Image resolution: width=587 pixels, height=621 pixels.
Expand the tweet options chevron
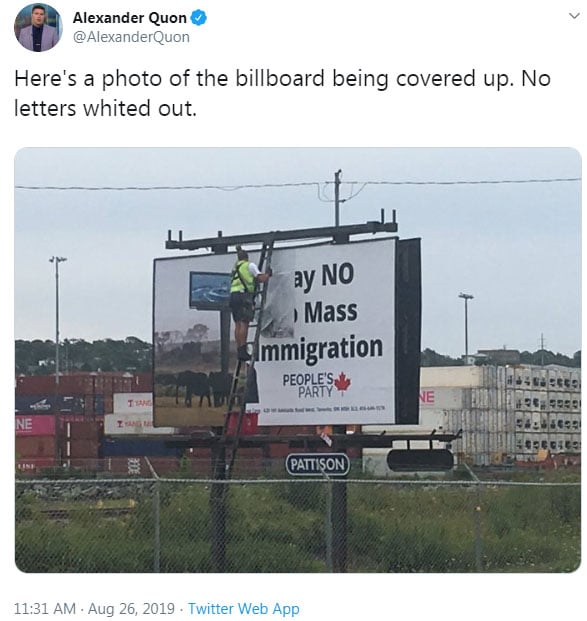pos(574,16)
